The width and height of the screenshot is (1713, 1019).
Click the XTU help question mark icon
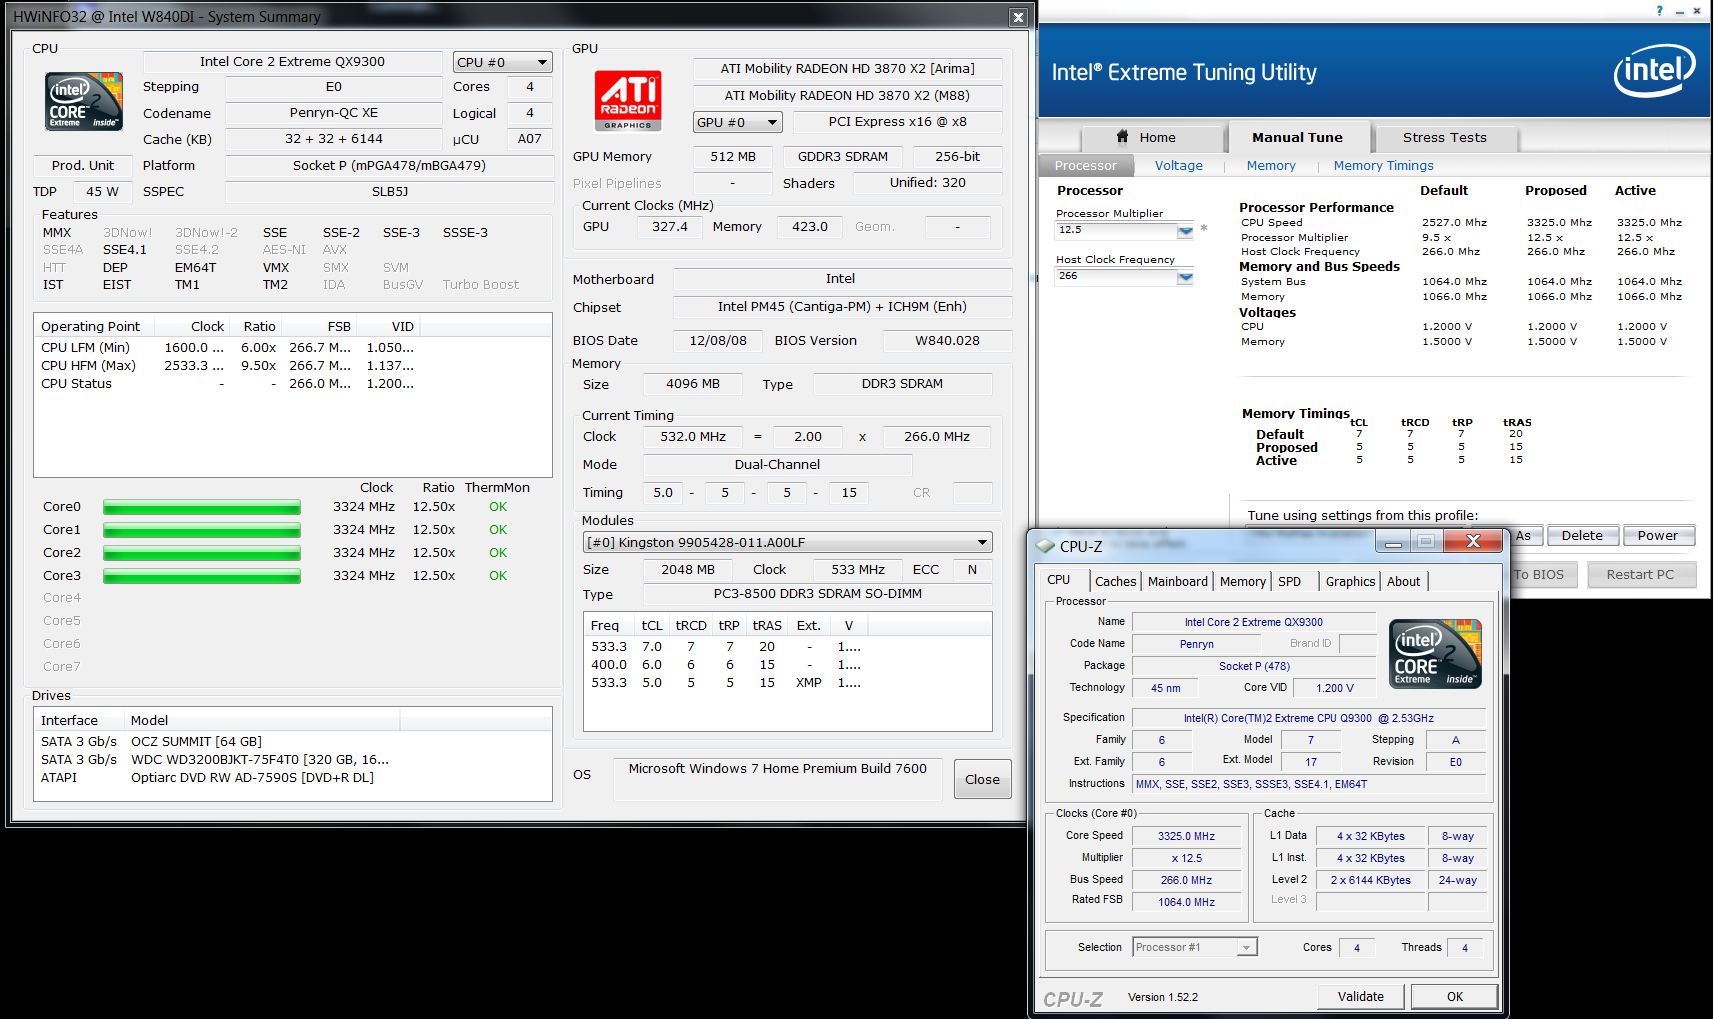coord(1659,11)
